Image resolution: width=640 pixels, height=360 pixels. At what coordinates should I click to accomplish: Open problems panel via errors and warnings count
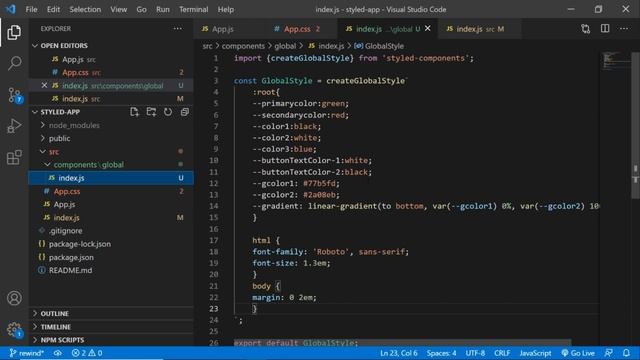click(87, 353)
